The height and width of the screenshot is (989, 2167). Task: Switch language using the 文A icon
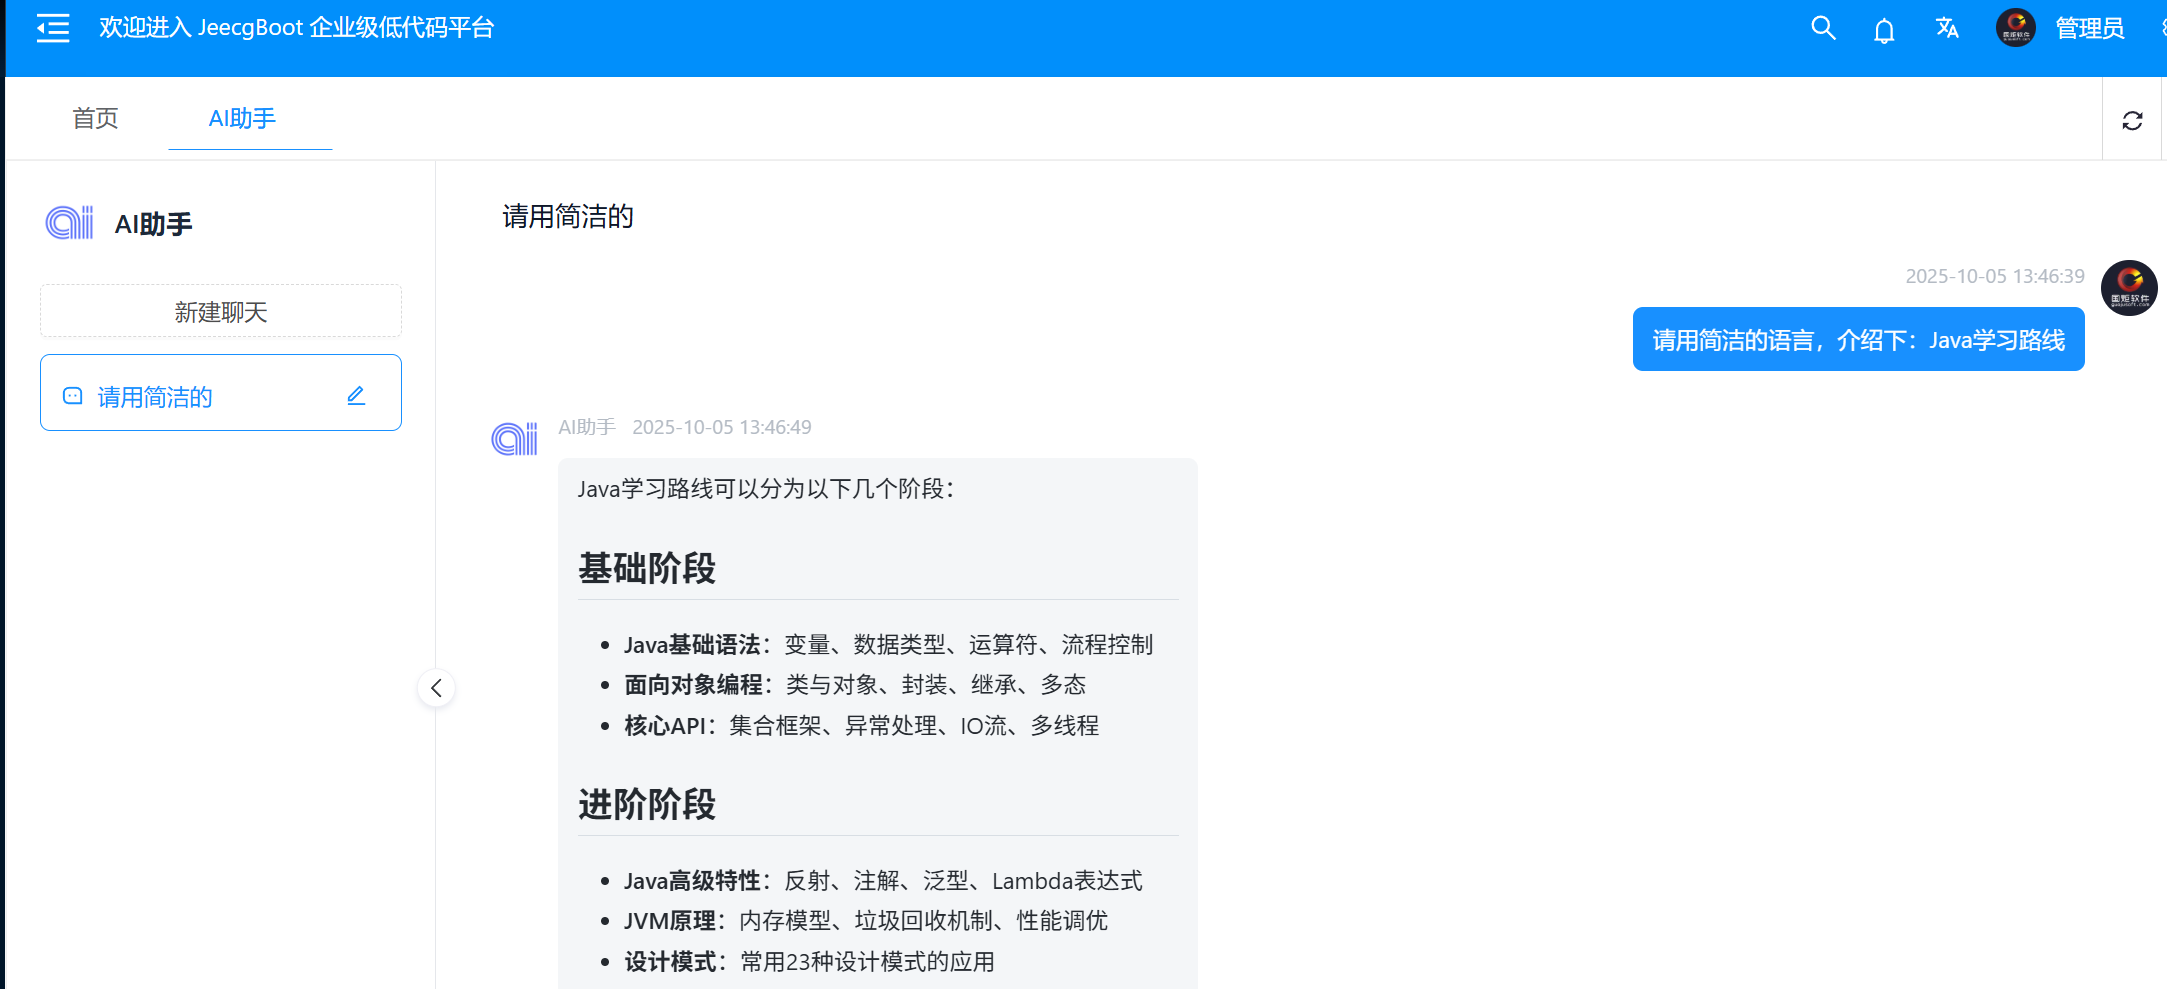click(1947, 28)
